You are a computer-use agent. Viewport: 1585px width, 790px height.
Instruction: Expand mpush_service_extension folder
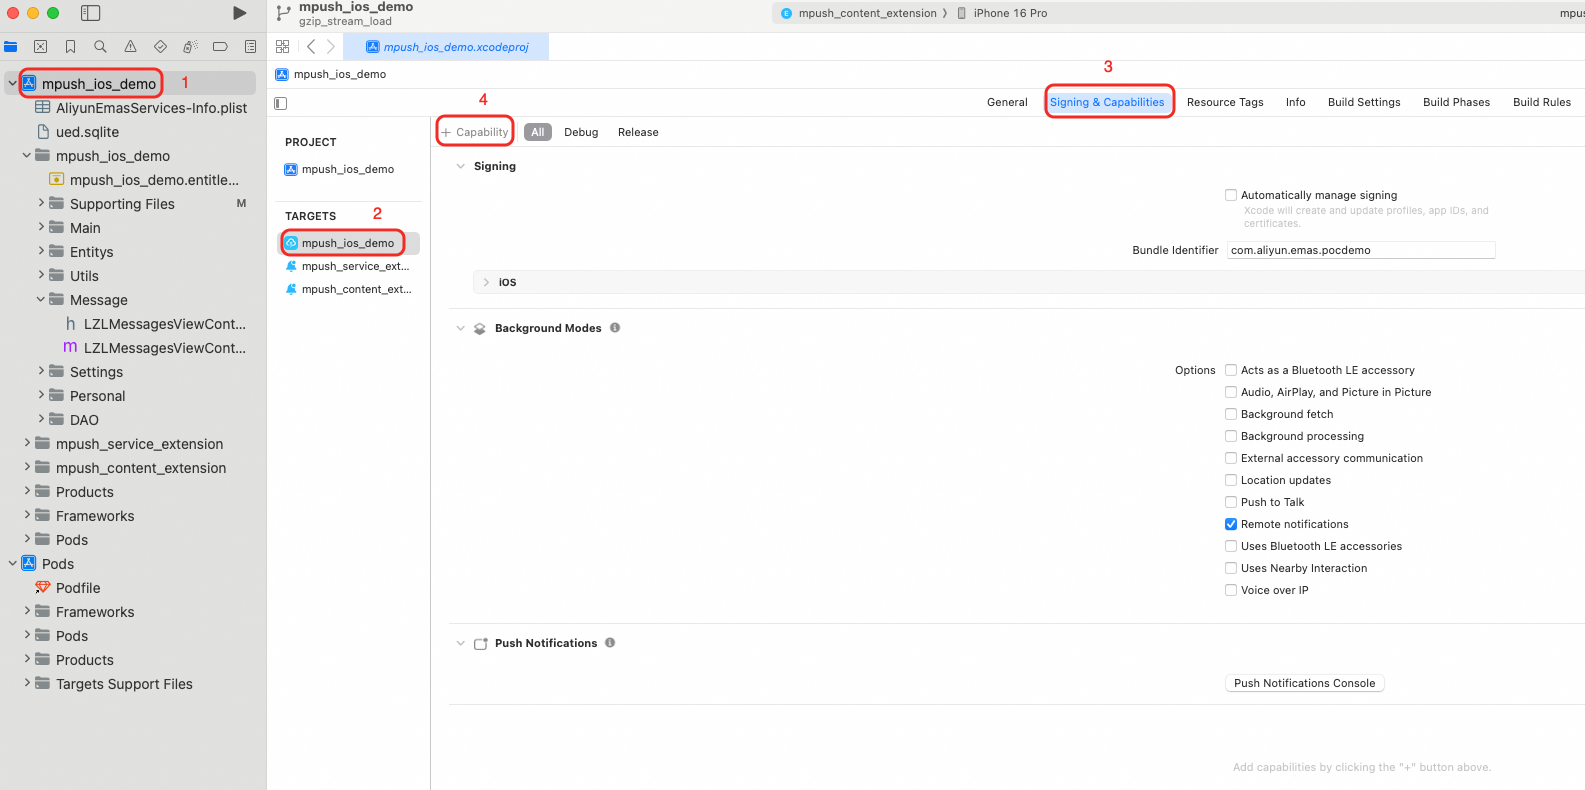[27, 443]
